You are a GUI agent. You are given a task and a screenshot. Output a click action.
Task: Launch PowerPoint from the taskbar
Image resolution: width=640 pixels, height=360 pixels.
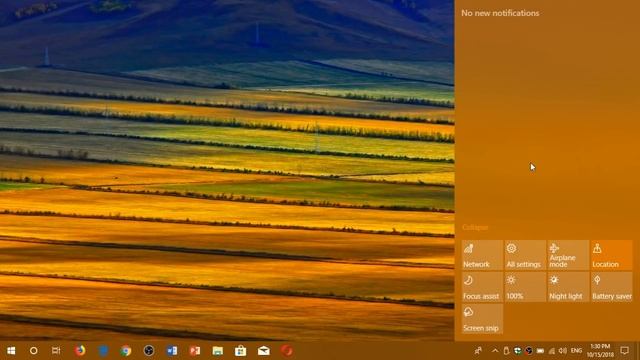click(195, 351)
